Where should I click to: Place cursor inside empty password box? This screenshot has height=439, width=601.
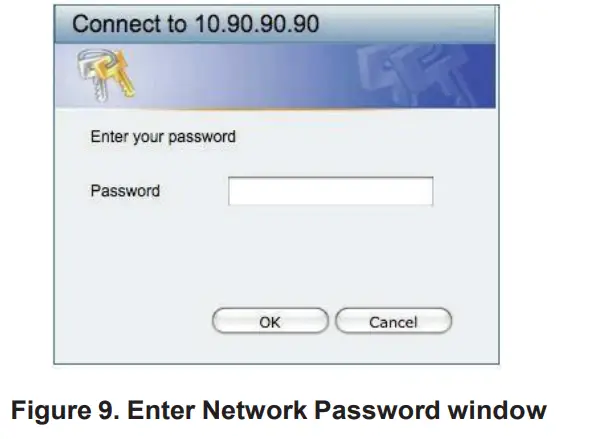click(330, 191)
